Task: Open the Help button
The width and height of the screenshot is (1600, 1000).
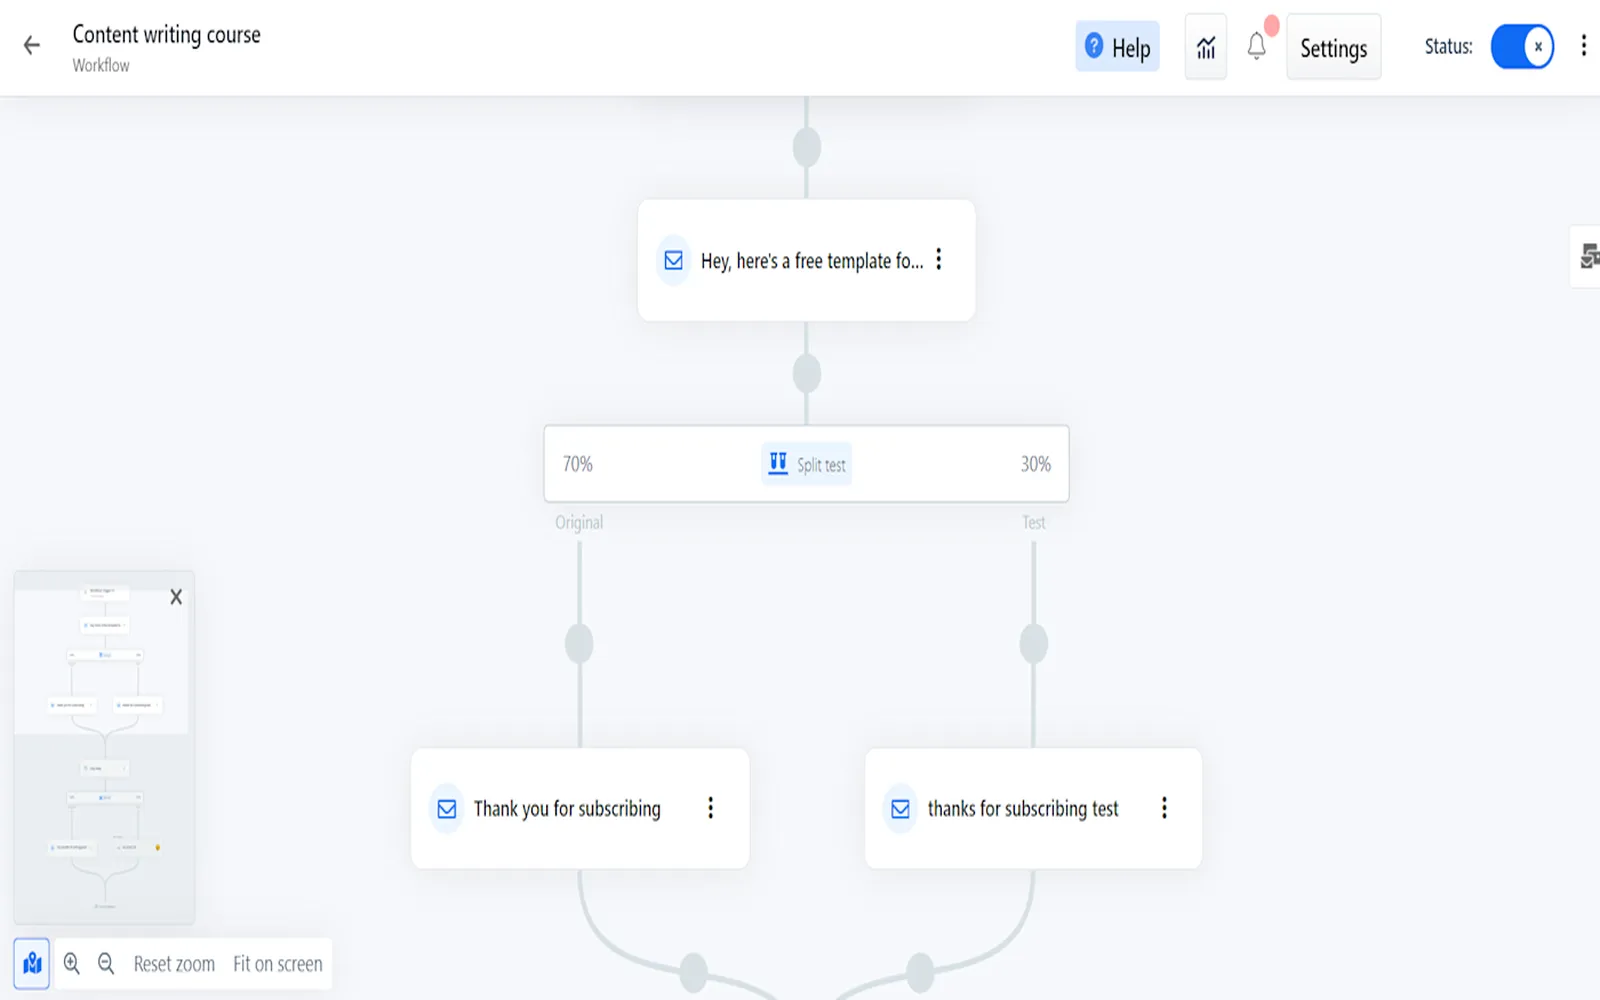Action: tap(1117, 47)
